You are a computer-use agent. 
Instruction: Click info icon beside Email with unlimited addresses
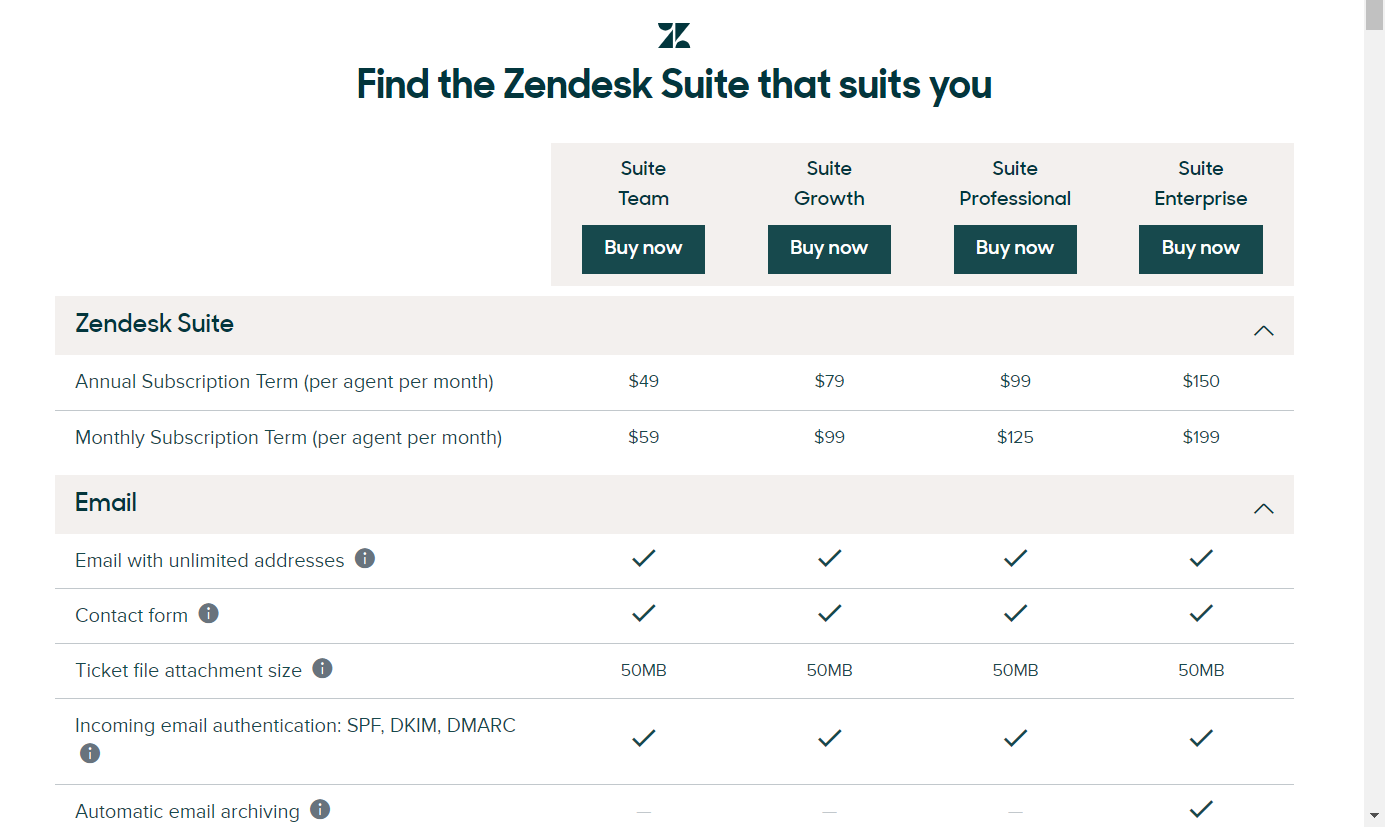click(x=365, y=558)
